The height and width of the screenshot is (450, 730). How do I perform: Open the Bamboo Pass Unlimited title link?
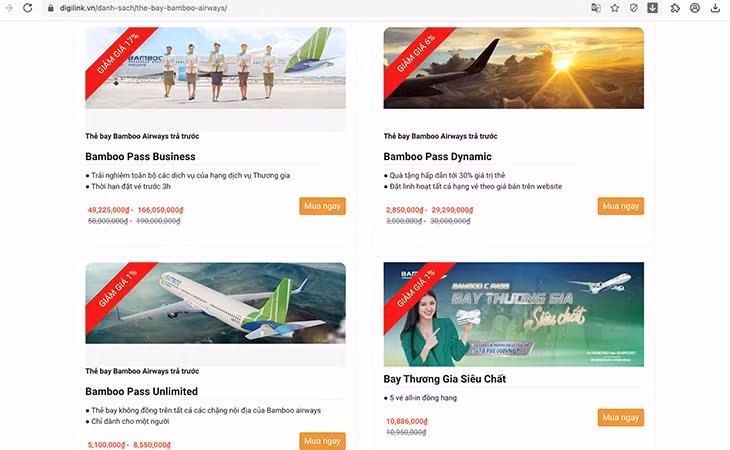141,391
